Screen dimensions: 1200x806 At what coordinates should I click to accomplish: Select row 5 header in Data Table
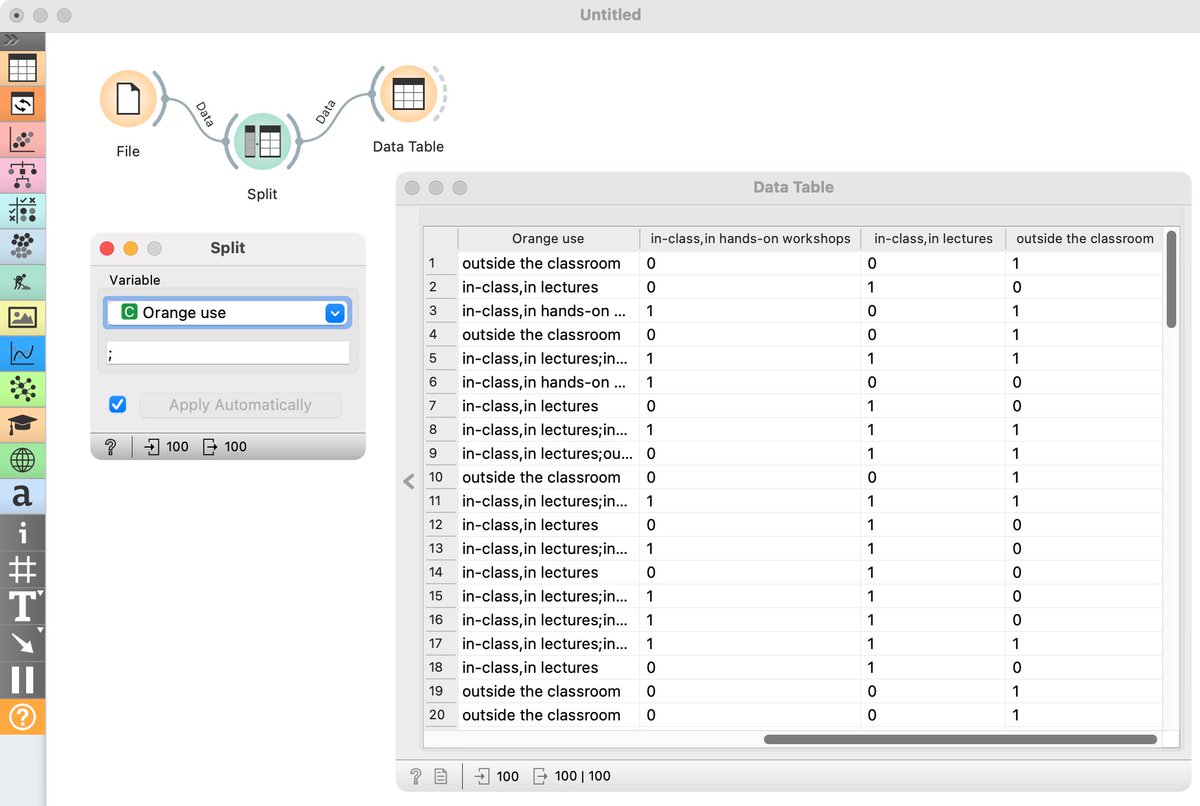[440, 358]
